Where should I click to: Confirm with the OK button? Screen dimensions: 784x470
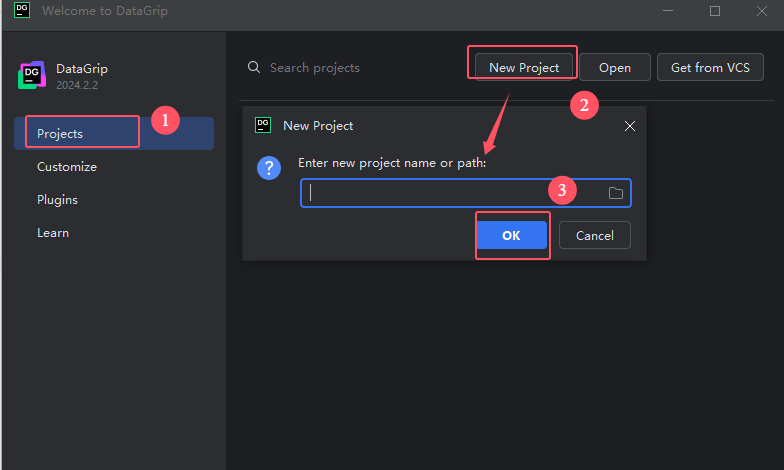pos(511,235)
